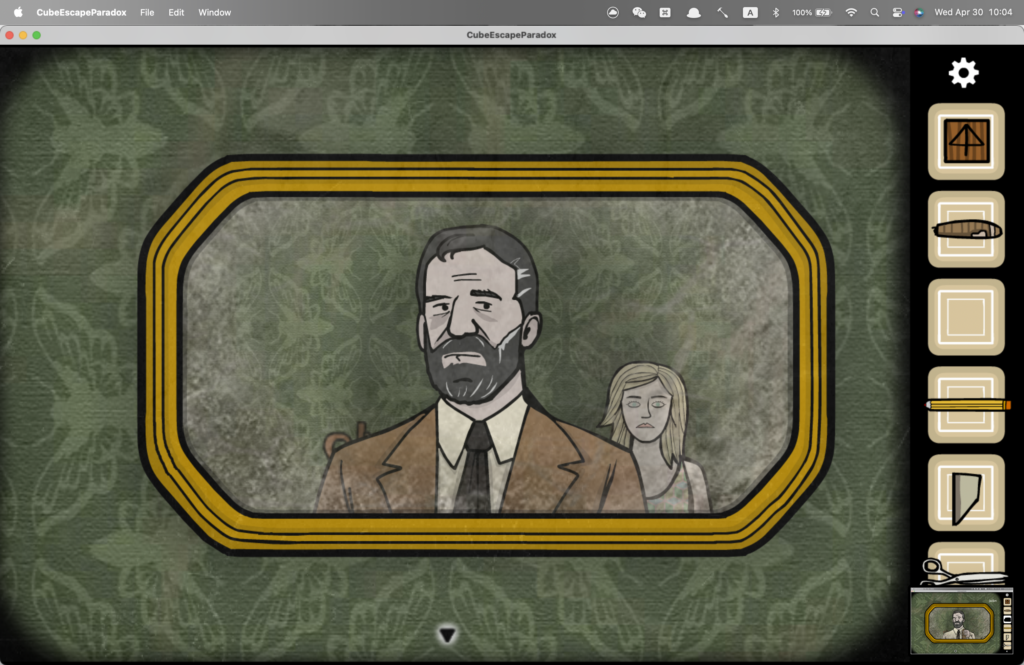Open the game settings gear
Screen dimensions: 1024x665
click(x=964, y=73)
